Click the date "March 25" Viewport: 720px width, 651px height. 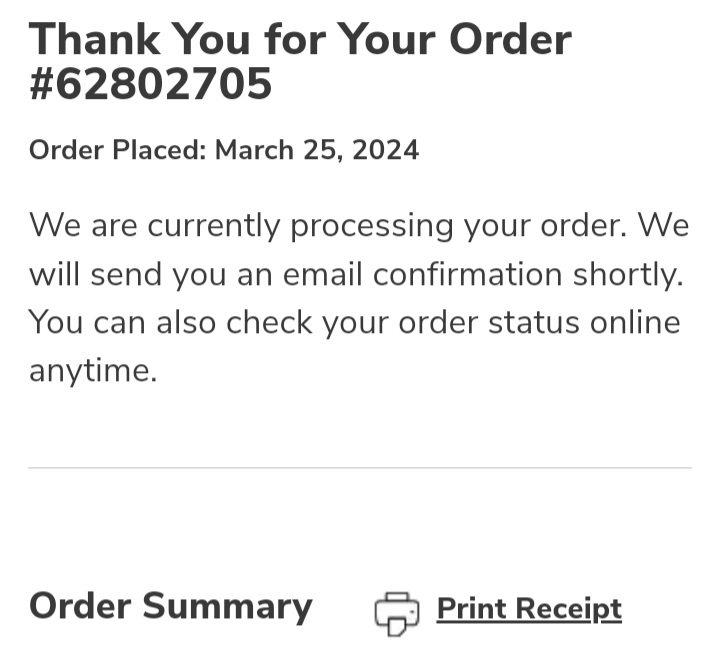point(272,150)
